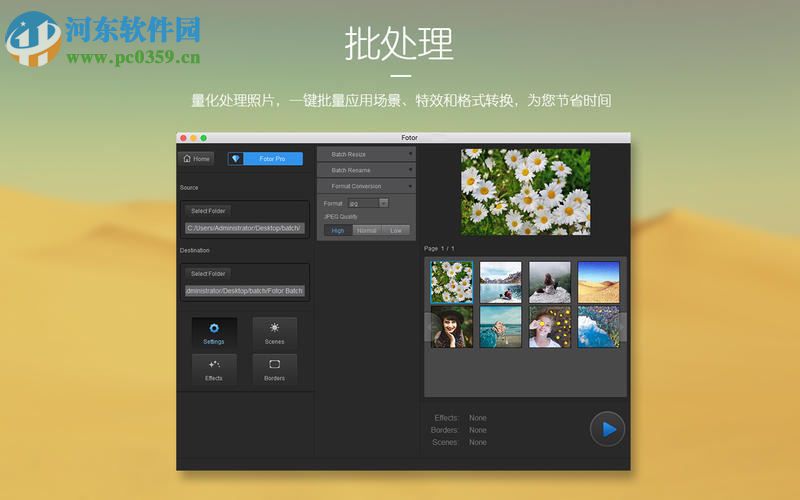The height and width of the screenshot is (500, 800).
Task: Click the source path field
Action: point(244,228)
